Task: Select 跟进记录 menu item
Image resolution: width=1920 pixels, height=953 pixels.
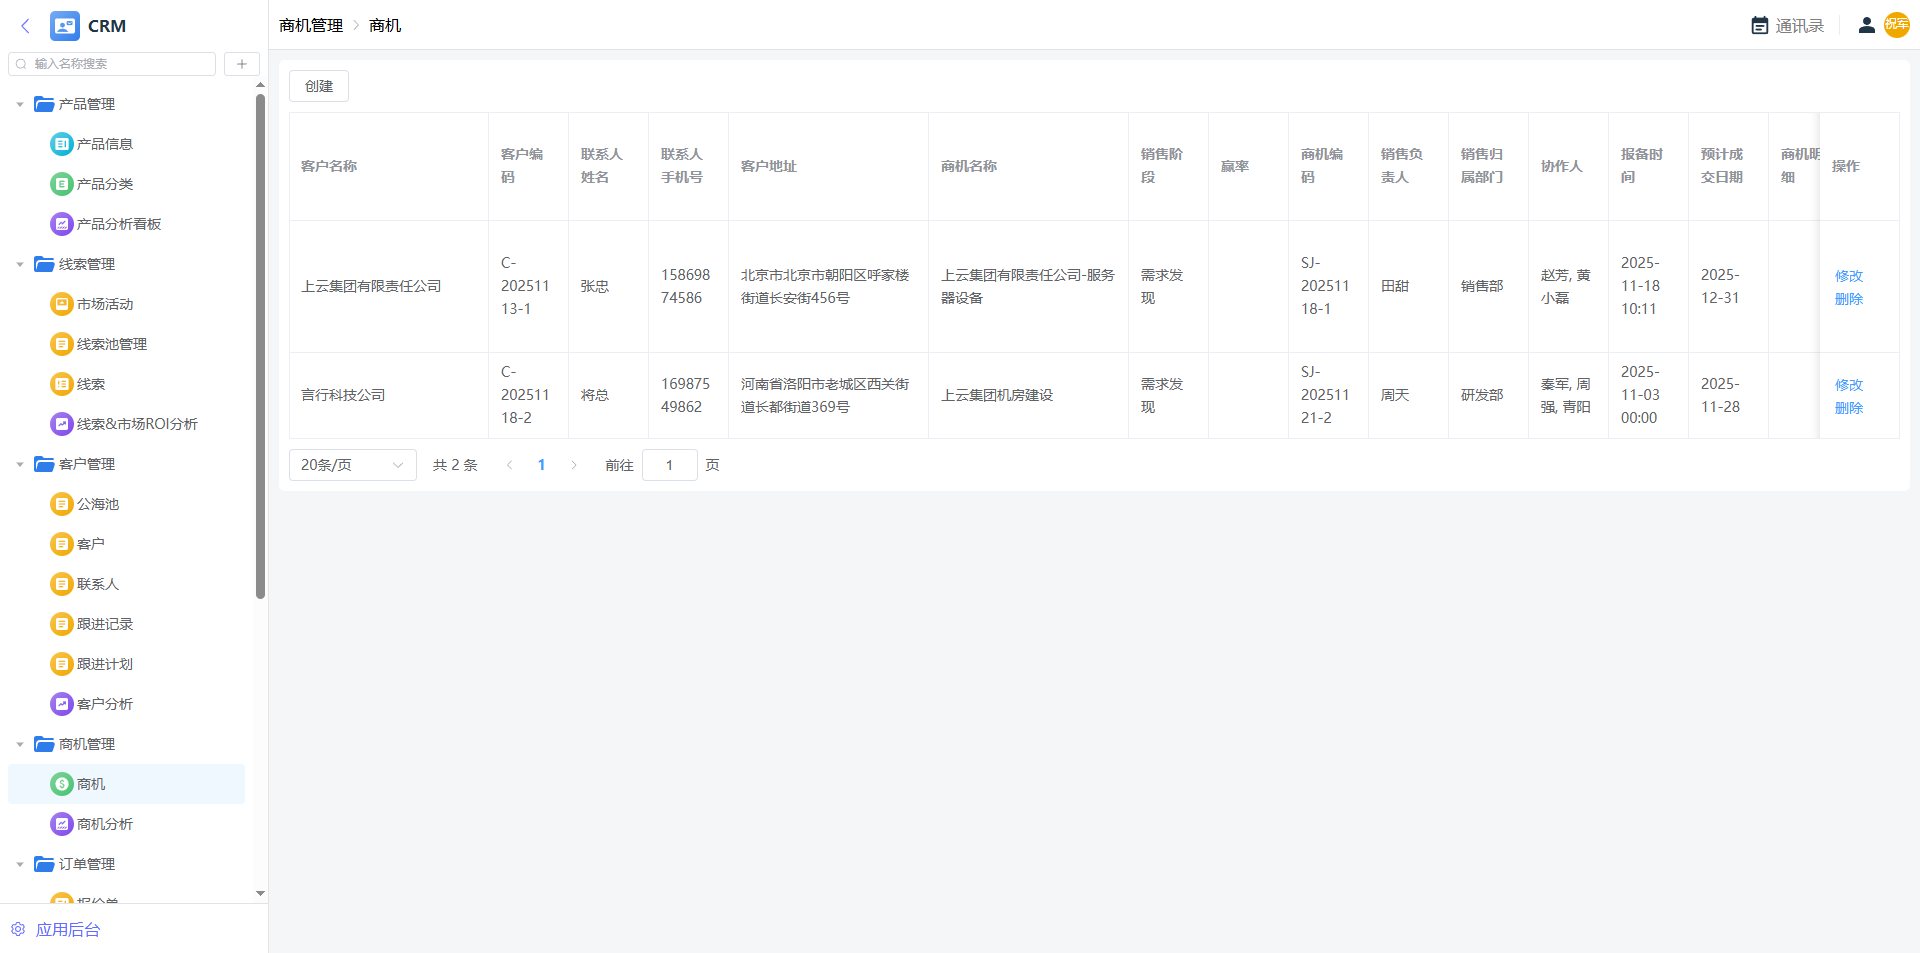Action: (105, 624)
